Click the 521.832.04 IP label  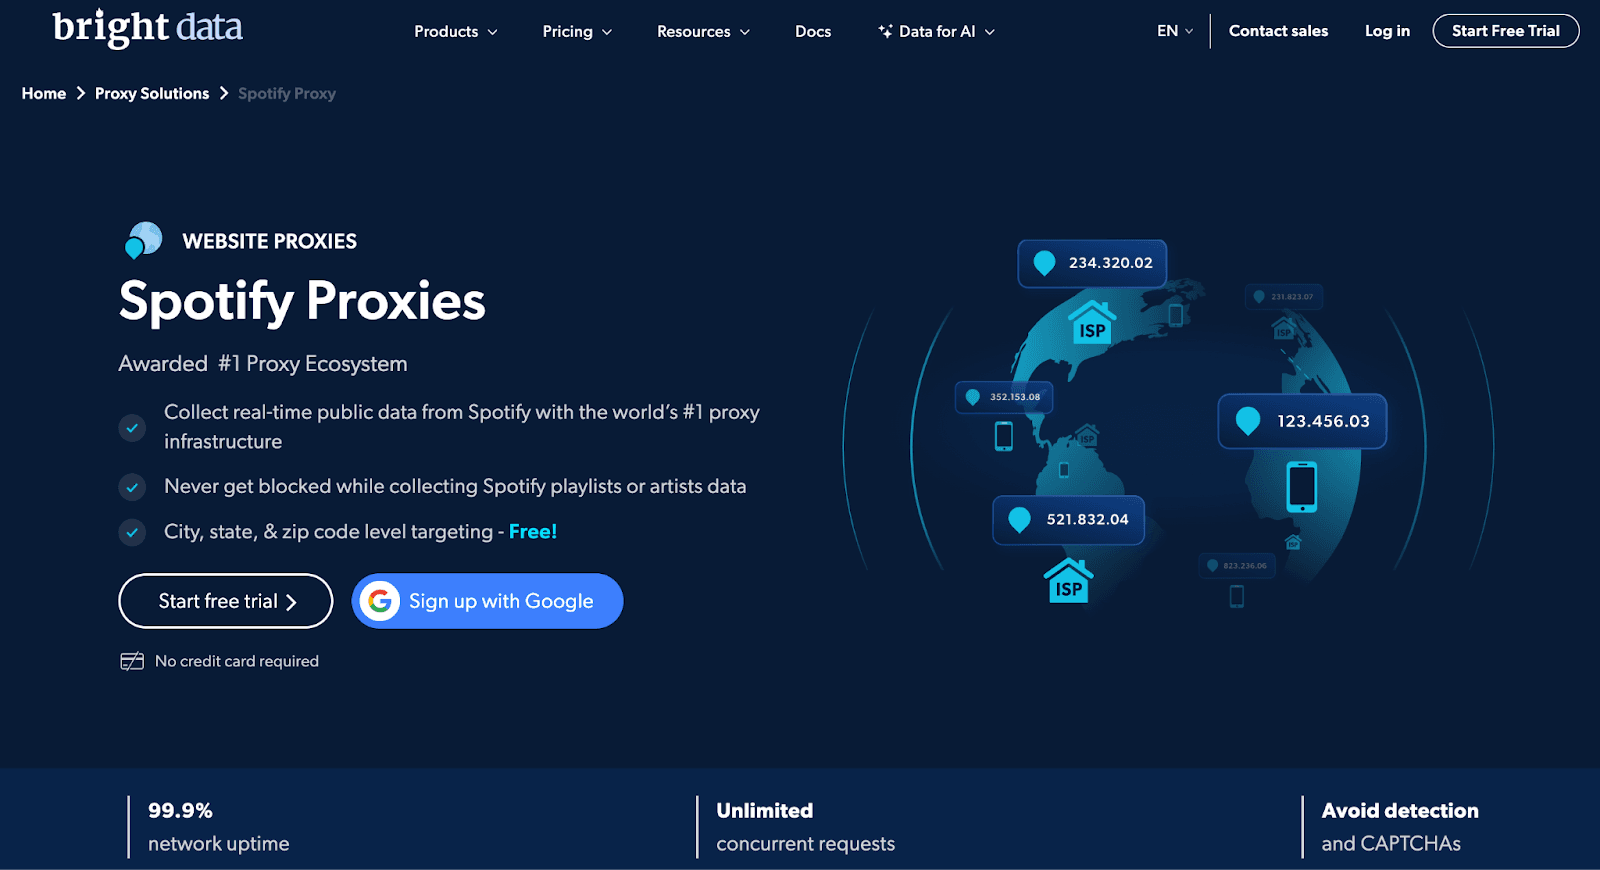1068,520
